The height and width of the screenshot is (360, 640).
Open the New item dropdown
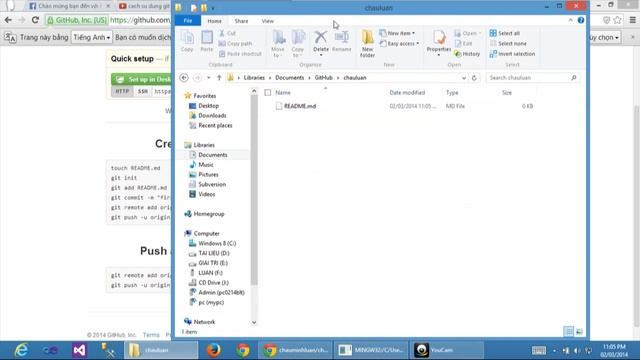coord(397,33)
